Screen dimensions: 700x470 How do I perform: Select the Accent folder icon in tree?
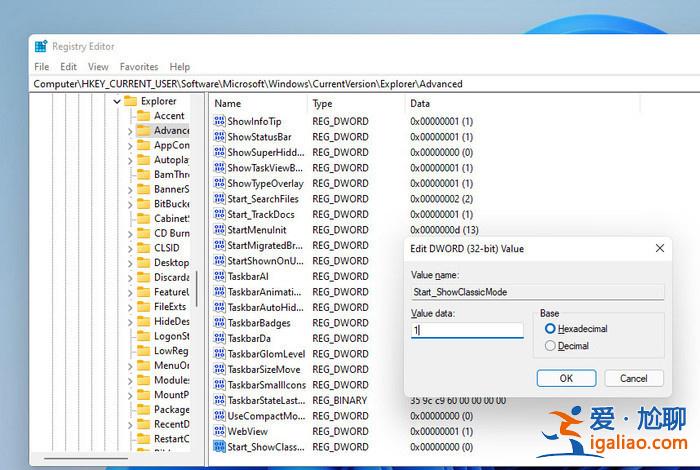click(143, 116)
